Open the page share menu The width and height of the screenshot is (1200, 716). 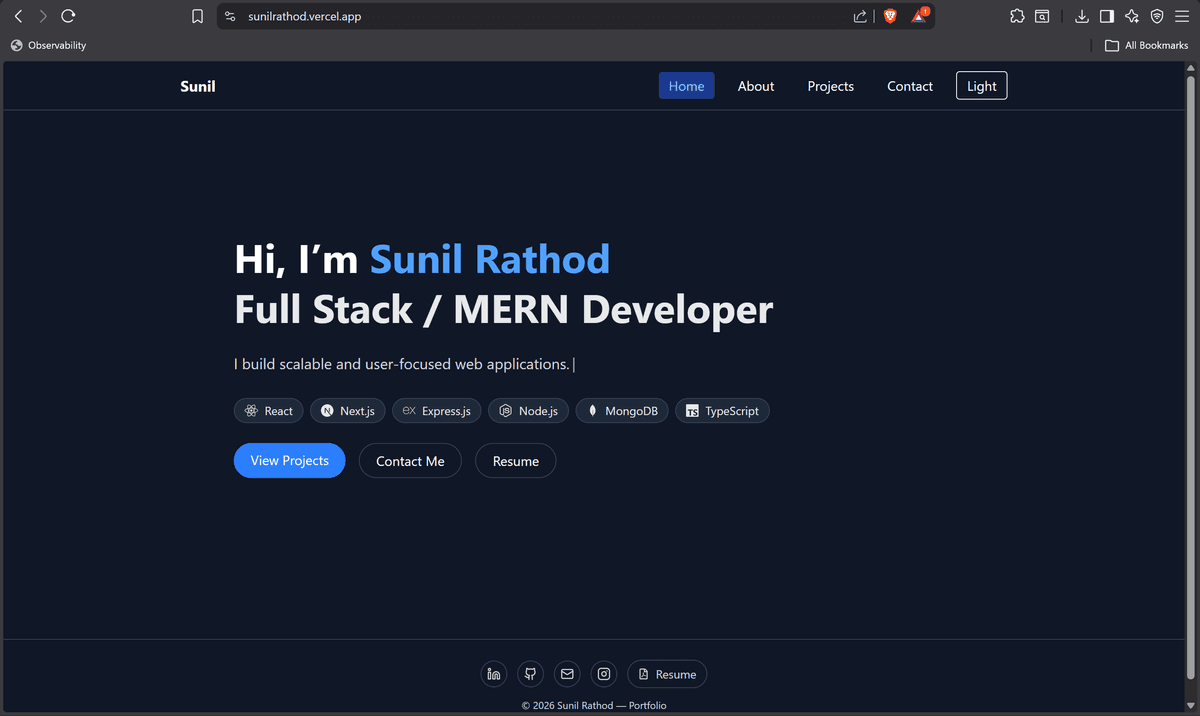point(859,16)
